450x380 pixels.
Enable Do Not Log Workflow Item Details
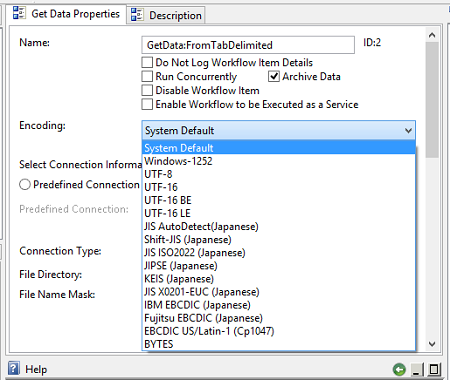[x=147, y=62]
